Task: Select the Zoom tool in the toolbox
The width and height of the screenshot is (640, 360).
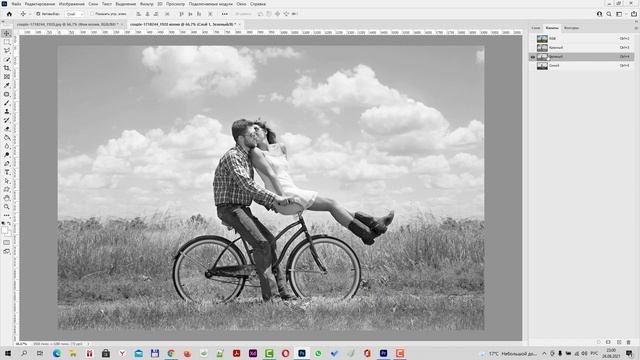Action: click(7, 207)
